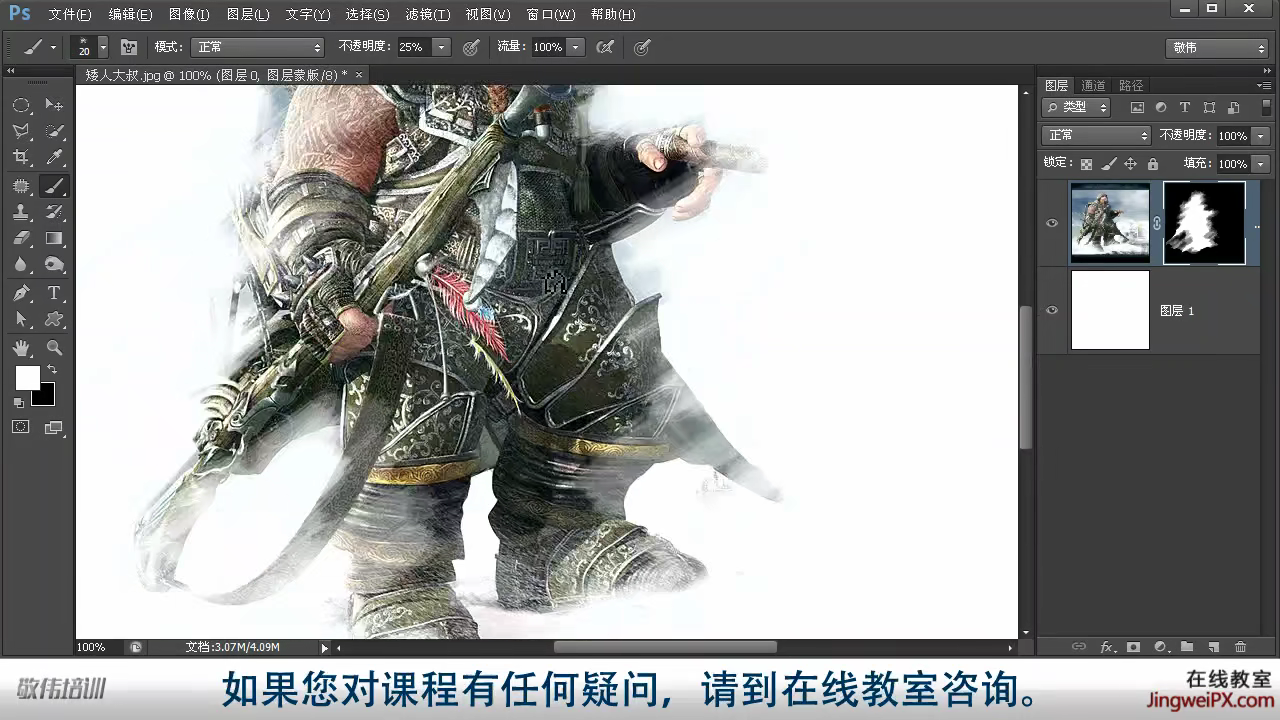Select the Zoom tool
Viewport: 1280px width, 720px height.
54,348
